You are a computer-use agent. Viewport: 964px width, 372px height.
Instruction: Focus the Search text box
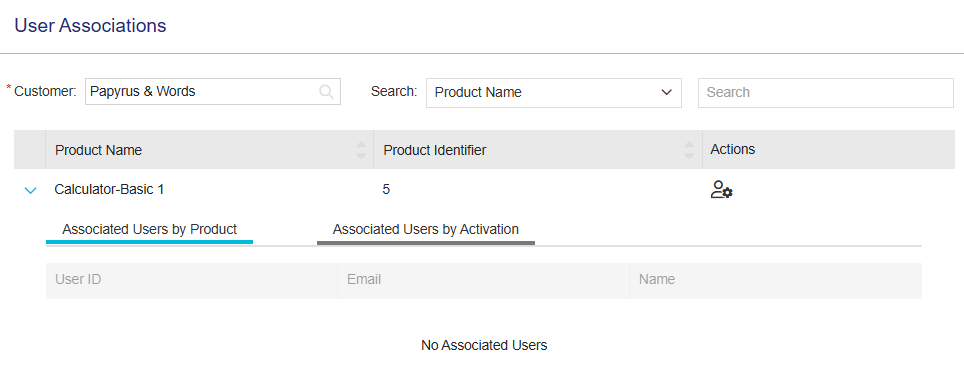[x=826, y=93]
